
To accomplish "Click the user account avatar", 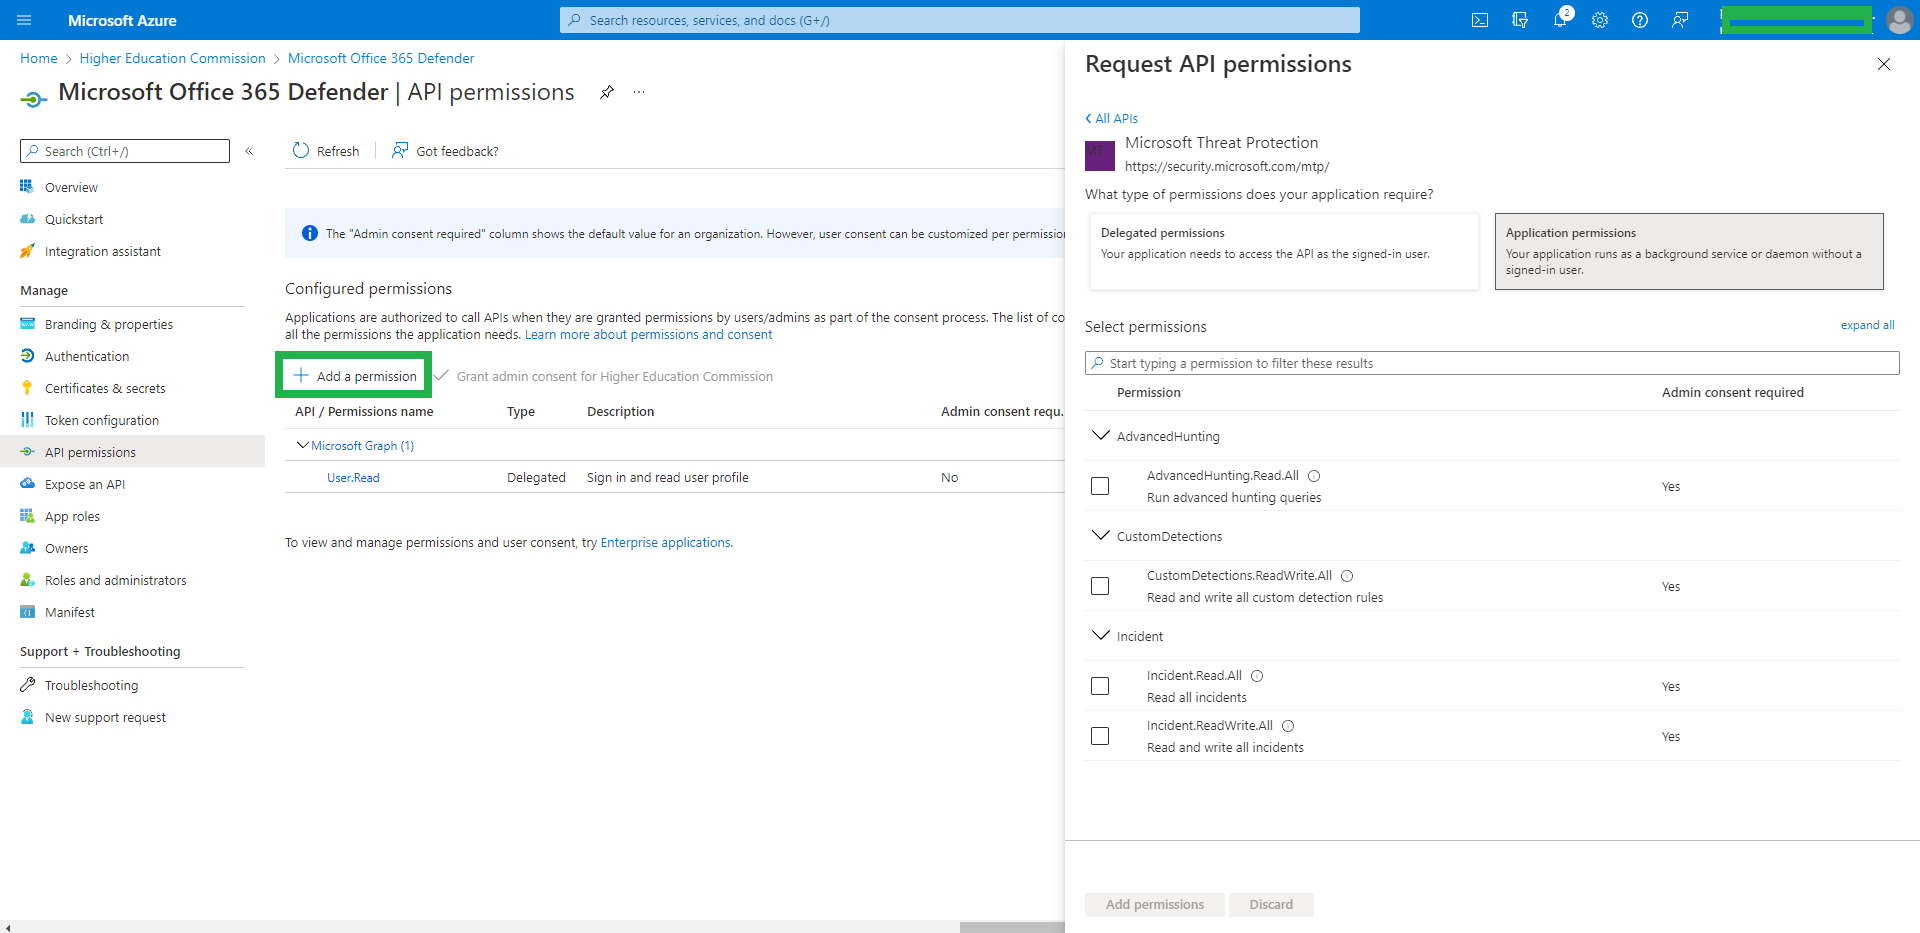I will (x=1899, y=20).
